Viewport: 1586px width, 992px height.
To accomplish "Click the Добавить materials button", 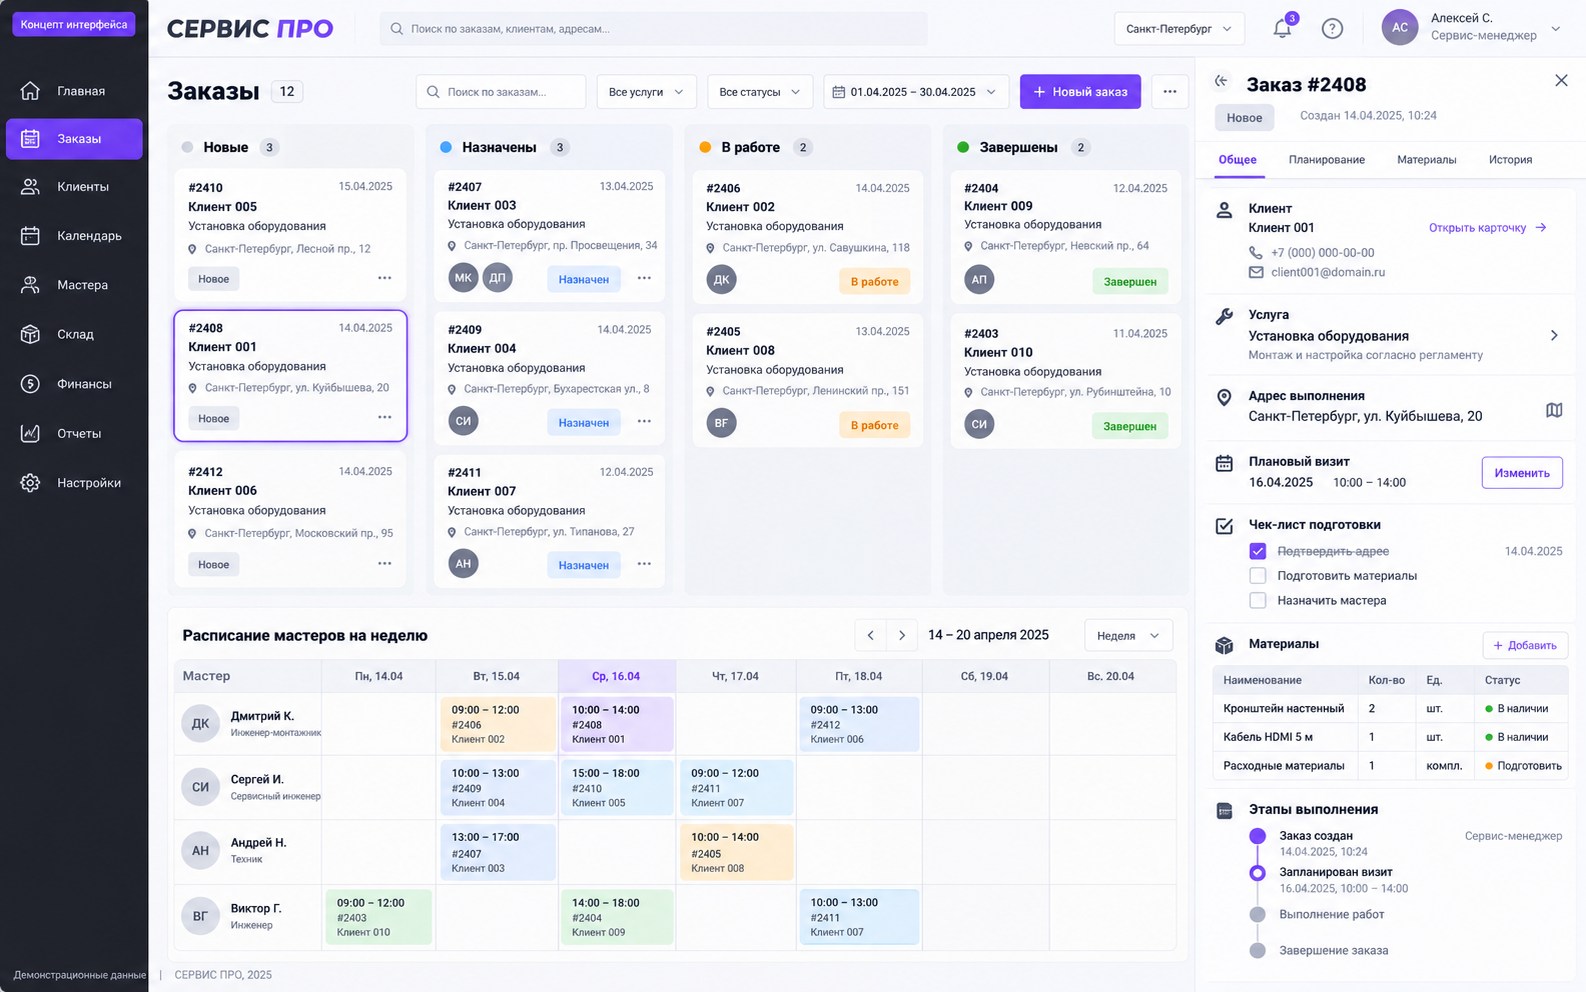I will 1525,645.
